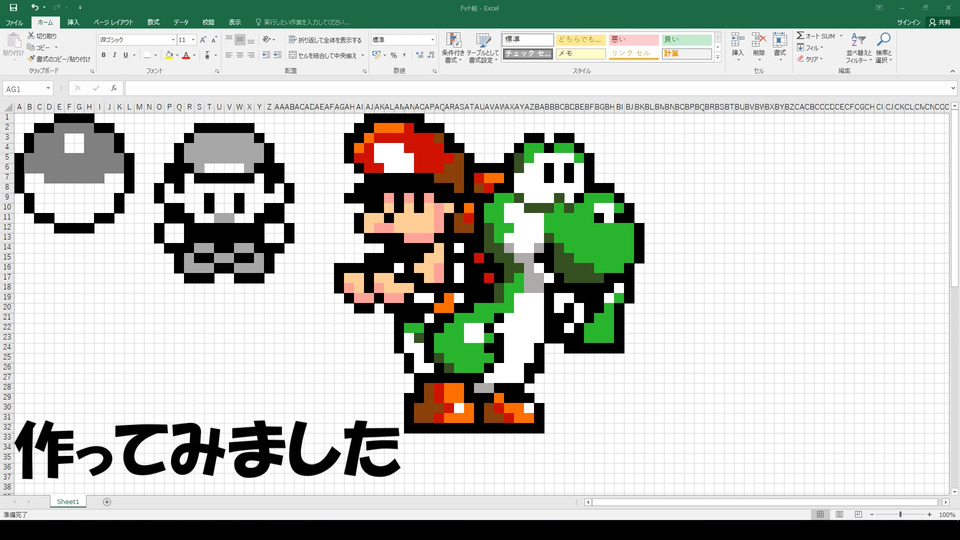Add a new sheet with the plus button
960x540 pixels.
(x=107, y=501)
